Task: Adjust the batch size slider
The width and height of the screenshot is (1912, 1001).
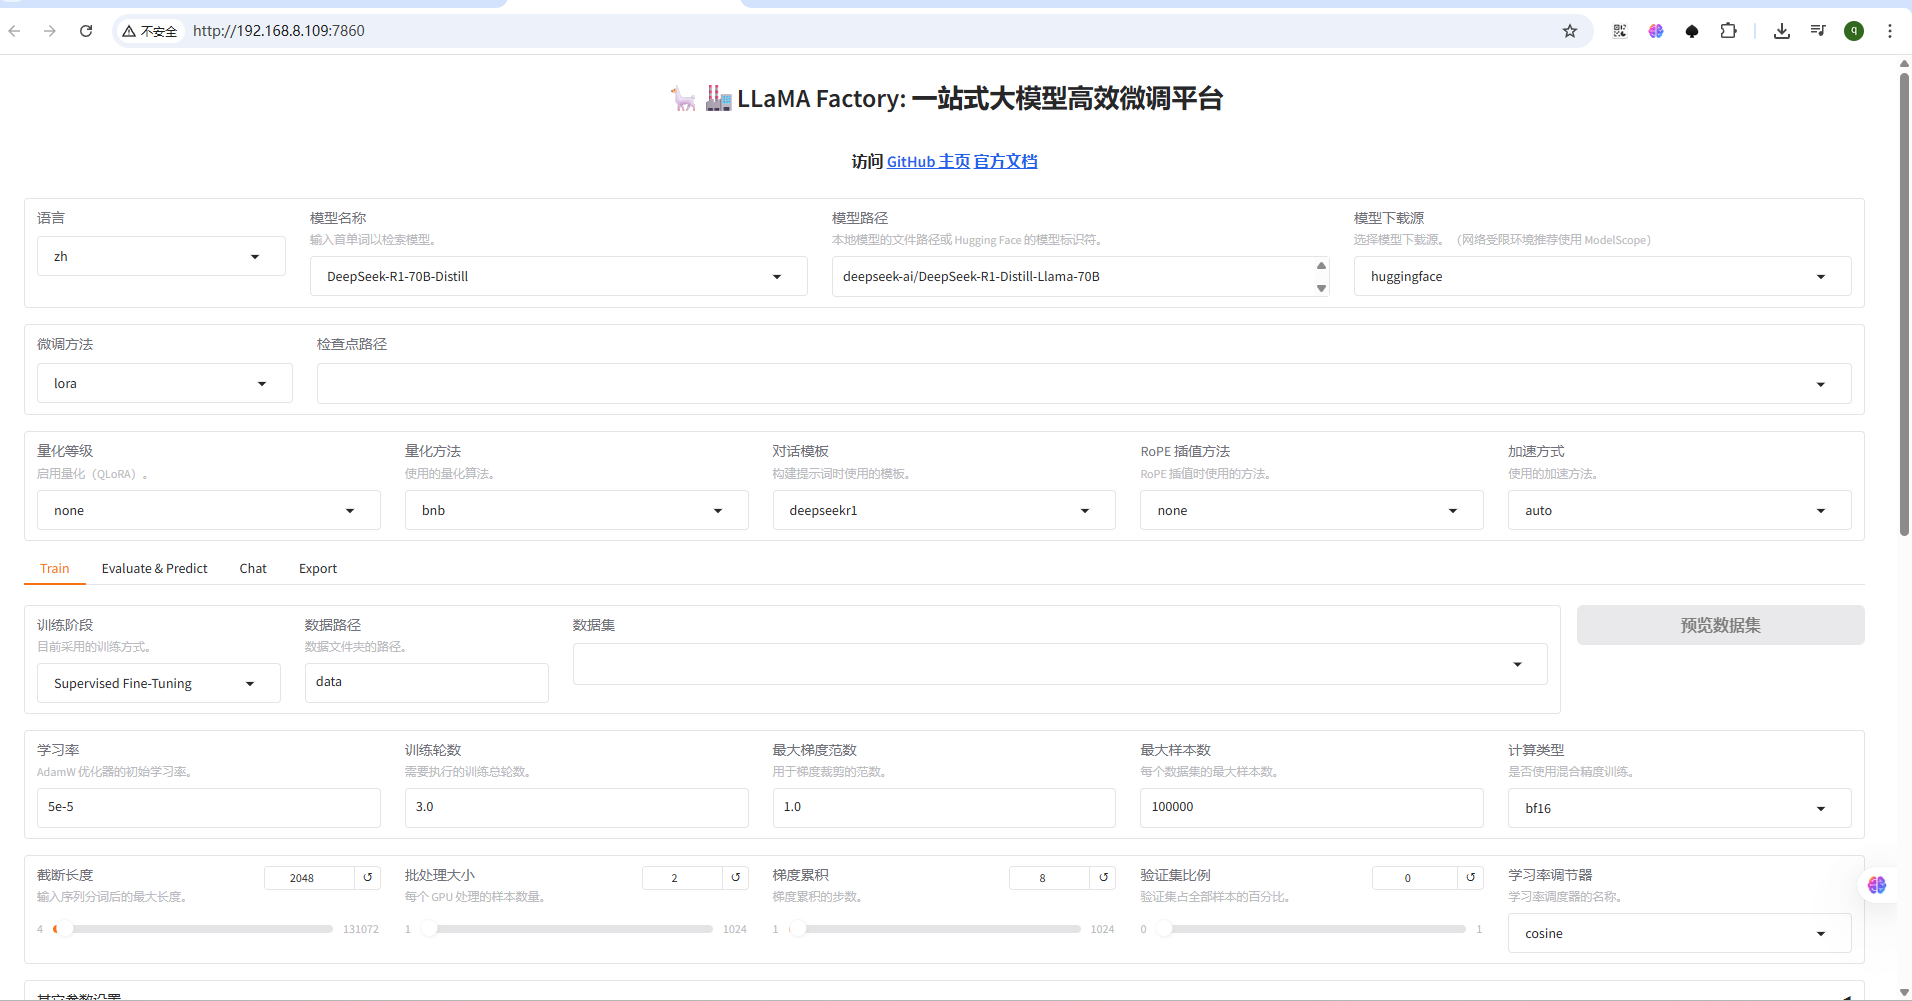Action: coord(566,929)
